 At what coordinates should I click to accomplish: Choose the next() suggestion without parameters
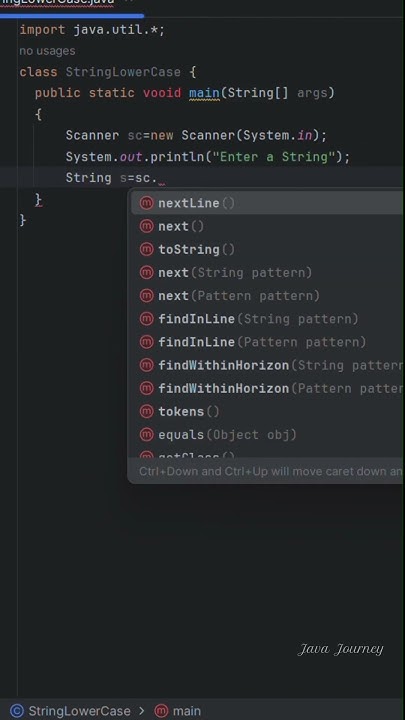click(x=267, y=226)
